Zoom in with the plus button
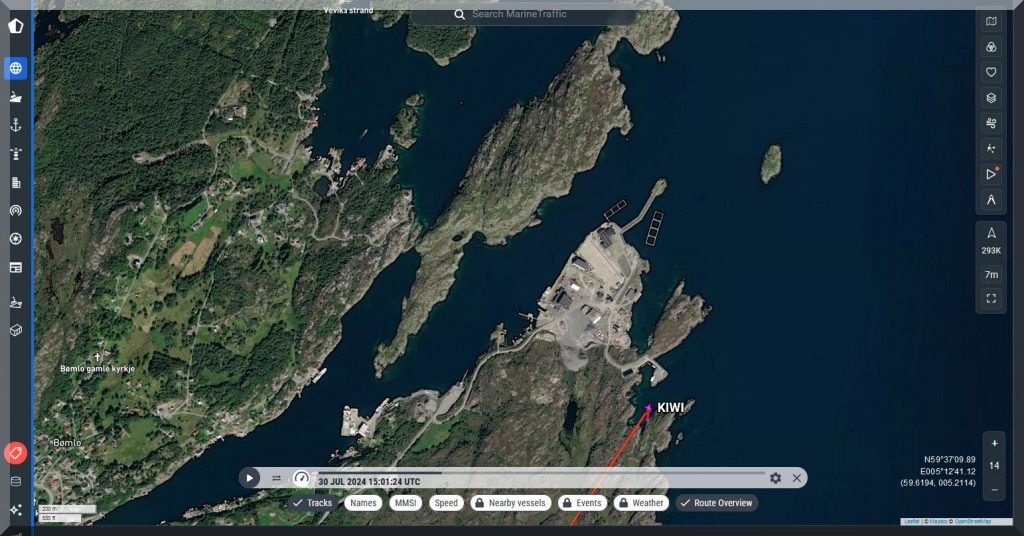Image resolution: width=1024 pixels, height=536 pixels. (x=993, y=443)
